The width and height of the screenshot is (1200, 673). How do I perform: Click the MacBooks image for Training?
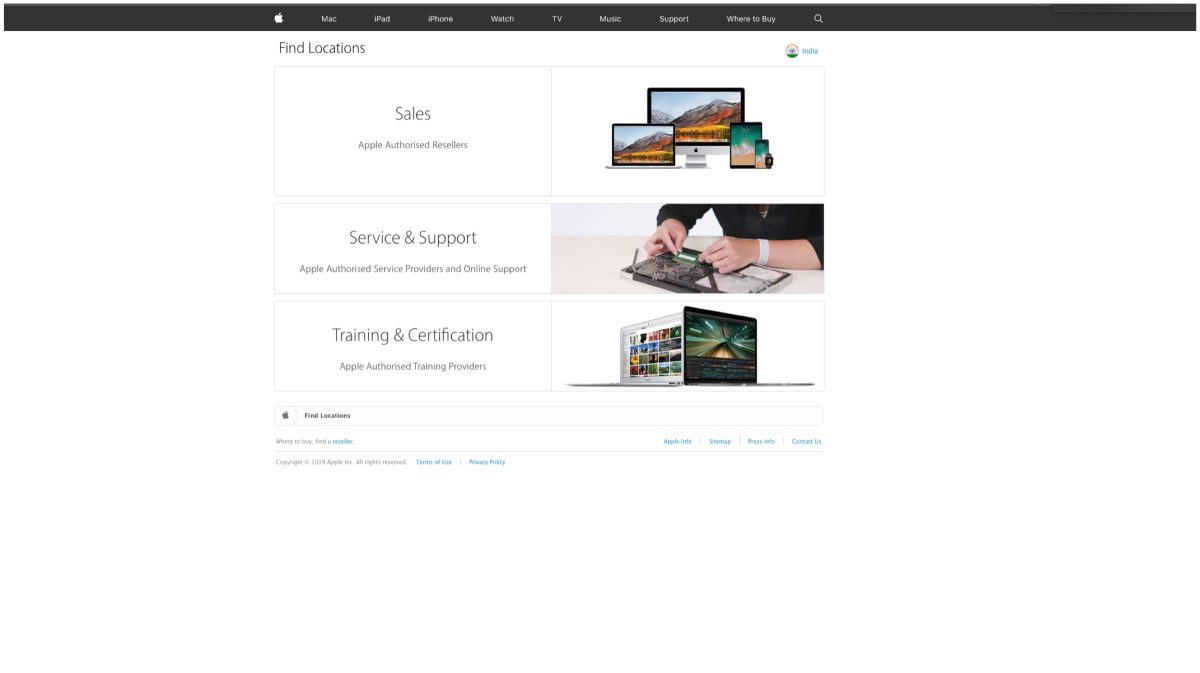coord(688,346)
